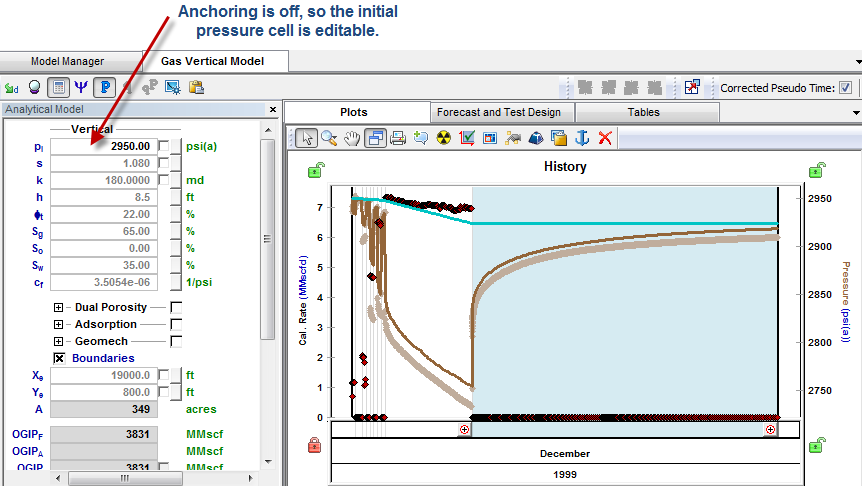Select the pan hand tool
Viewport: 862px width, 491px height.
click(351, 138)
